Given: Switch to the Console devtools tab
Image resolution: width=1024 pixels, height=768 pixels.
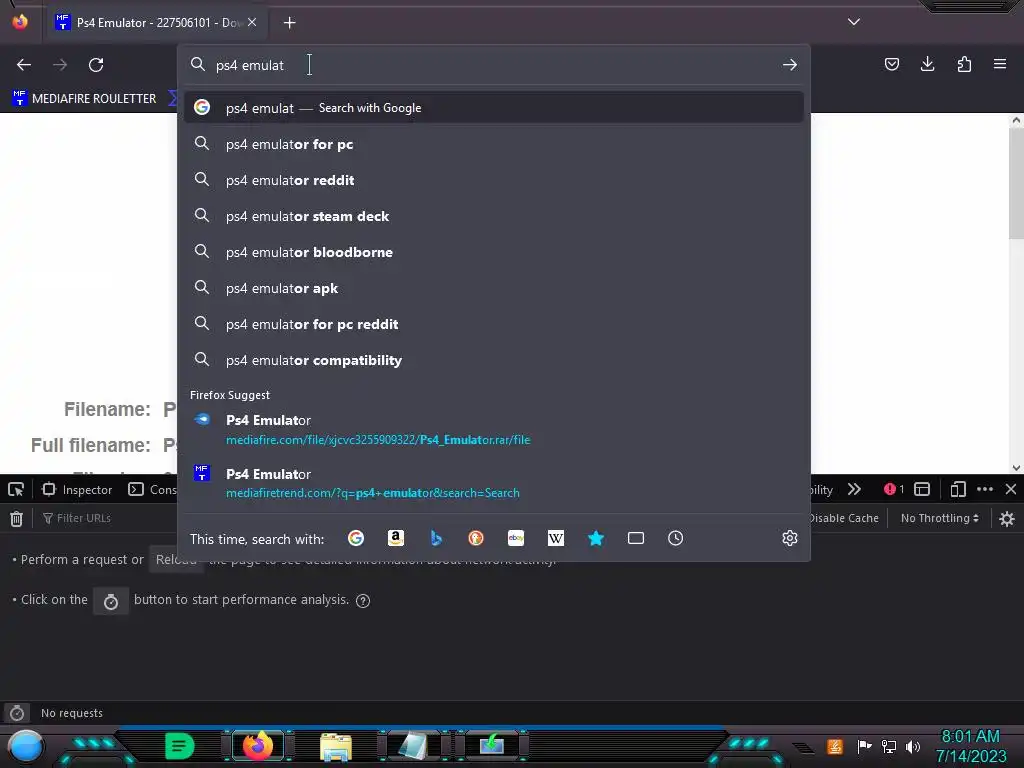Looking at the screenshot, I should point(152,489).
